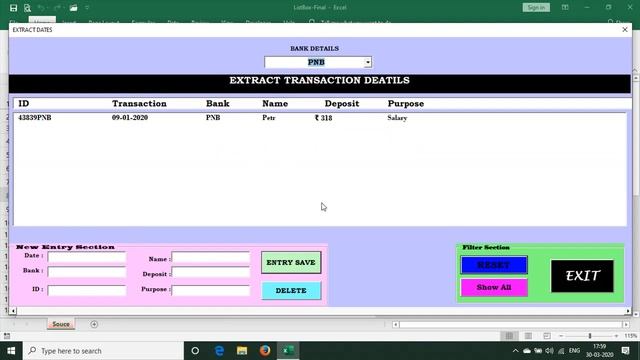Click the EXIT button
Screen dimensions: 640x360
coord(582,276)
